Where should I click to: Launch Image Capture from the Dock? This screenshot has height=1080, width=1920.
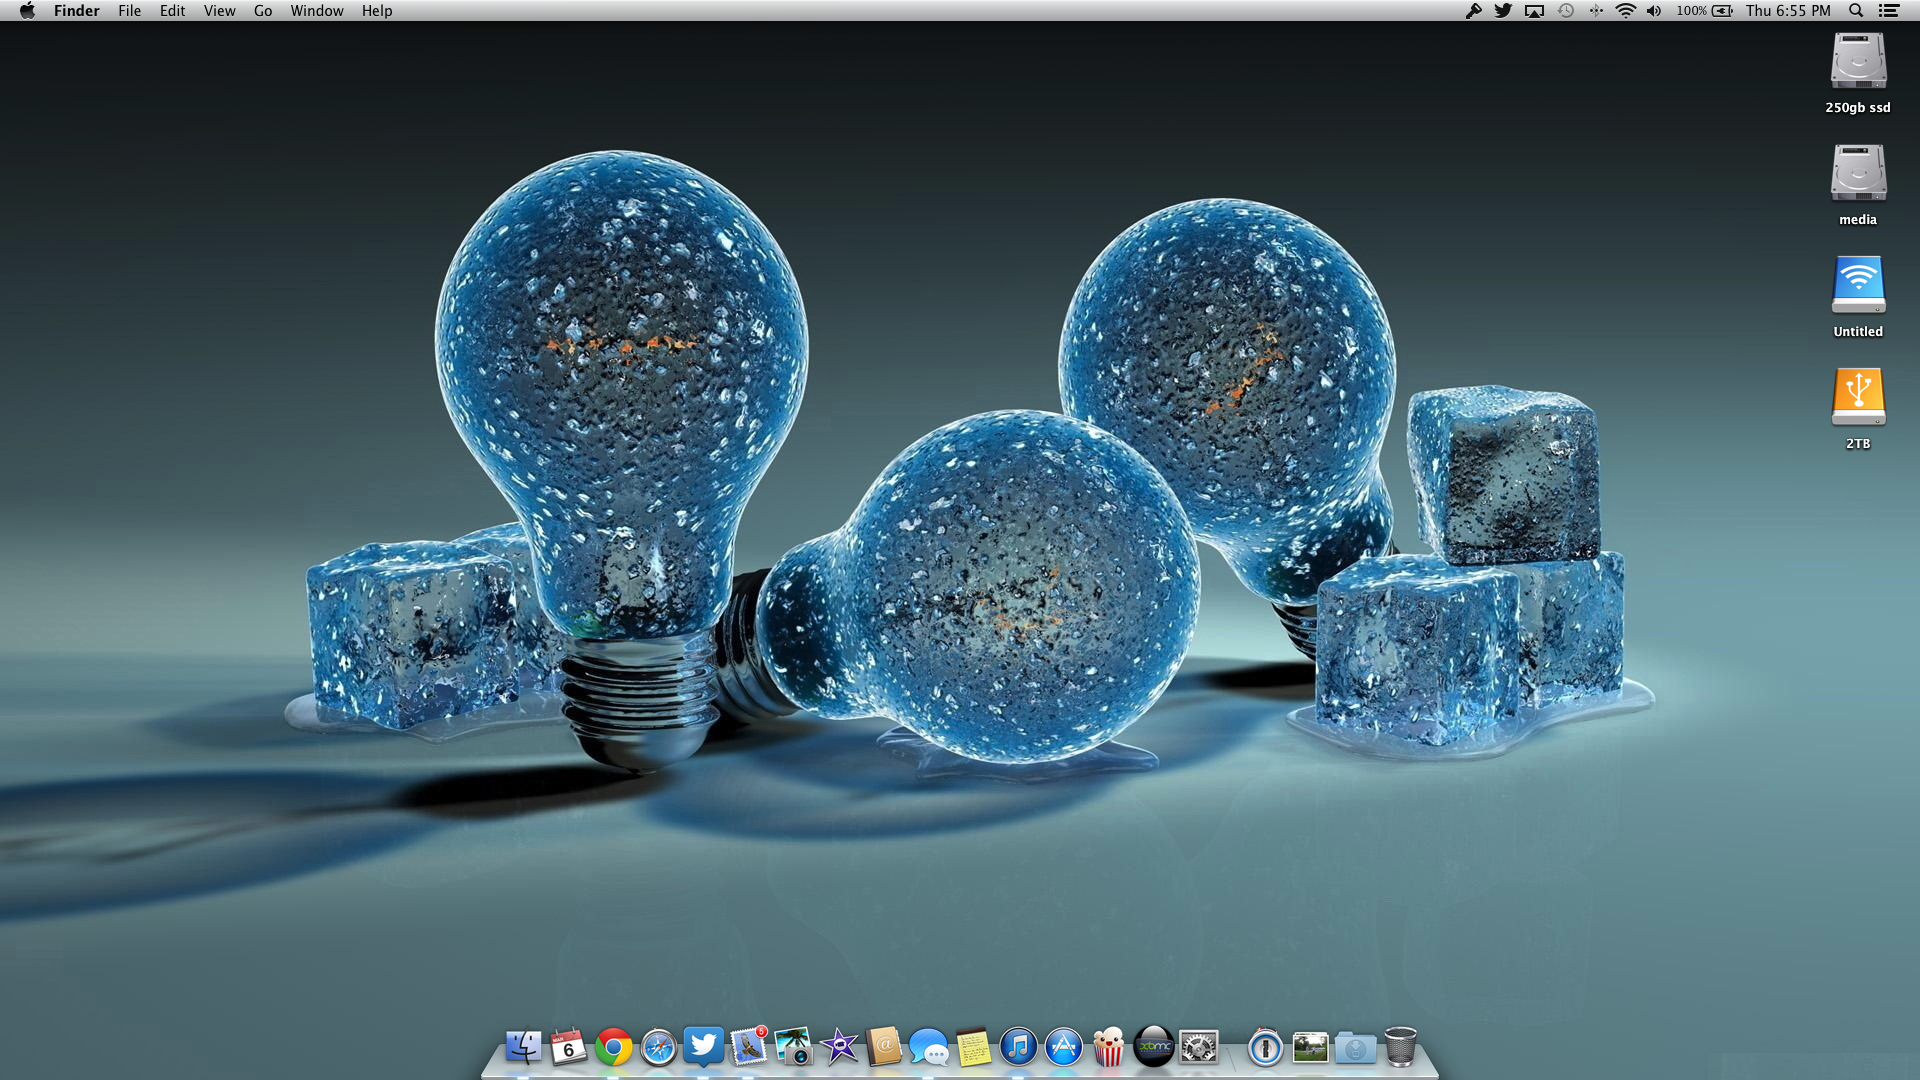(x=794, y=1047)
